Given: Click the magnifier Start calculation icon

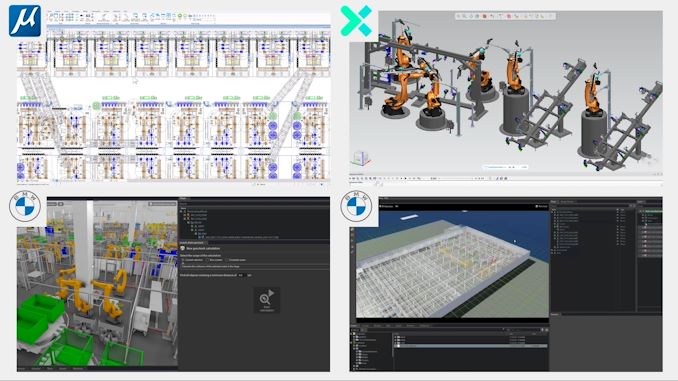Looking at the screenshot, I should coord(266,298).
